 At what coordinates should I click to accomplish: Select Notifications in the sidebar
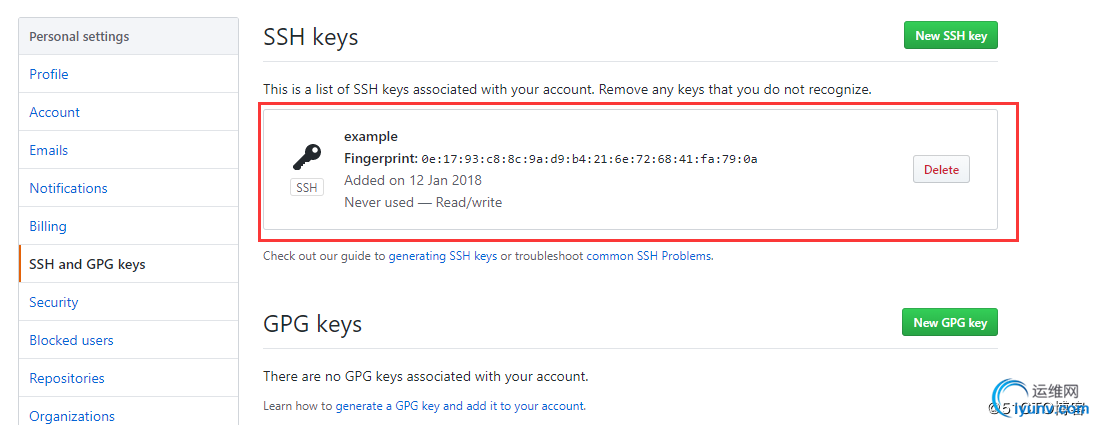point(68,188)
